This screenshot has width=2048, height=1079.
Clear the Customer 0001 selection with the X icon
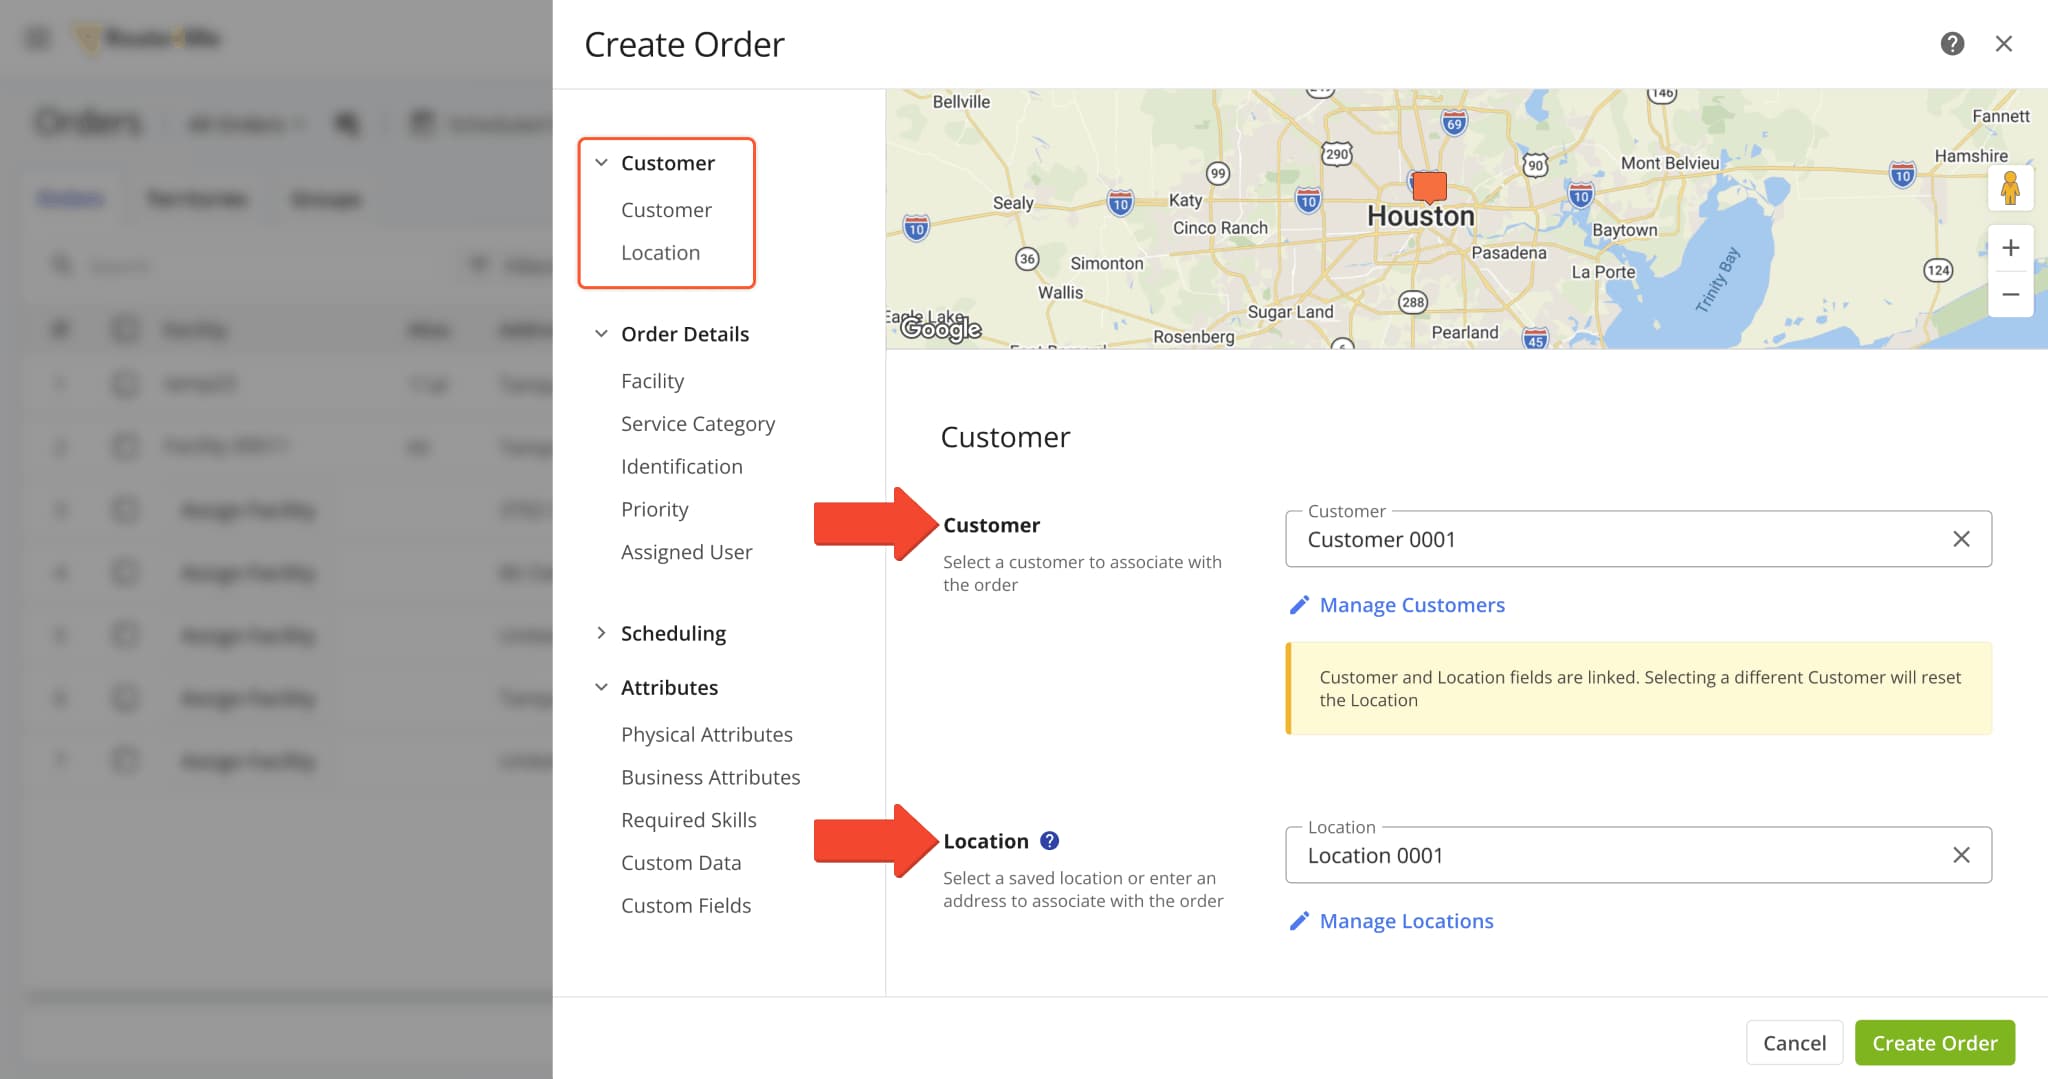tap(1961, 539)
